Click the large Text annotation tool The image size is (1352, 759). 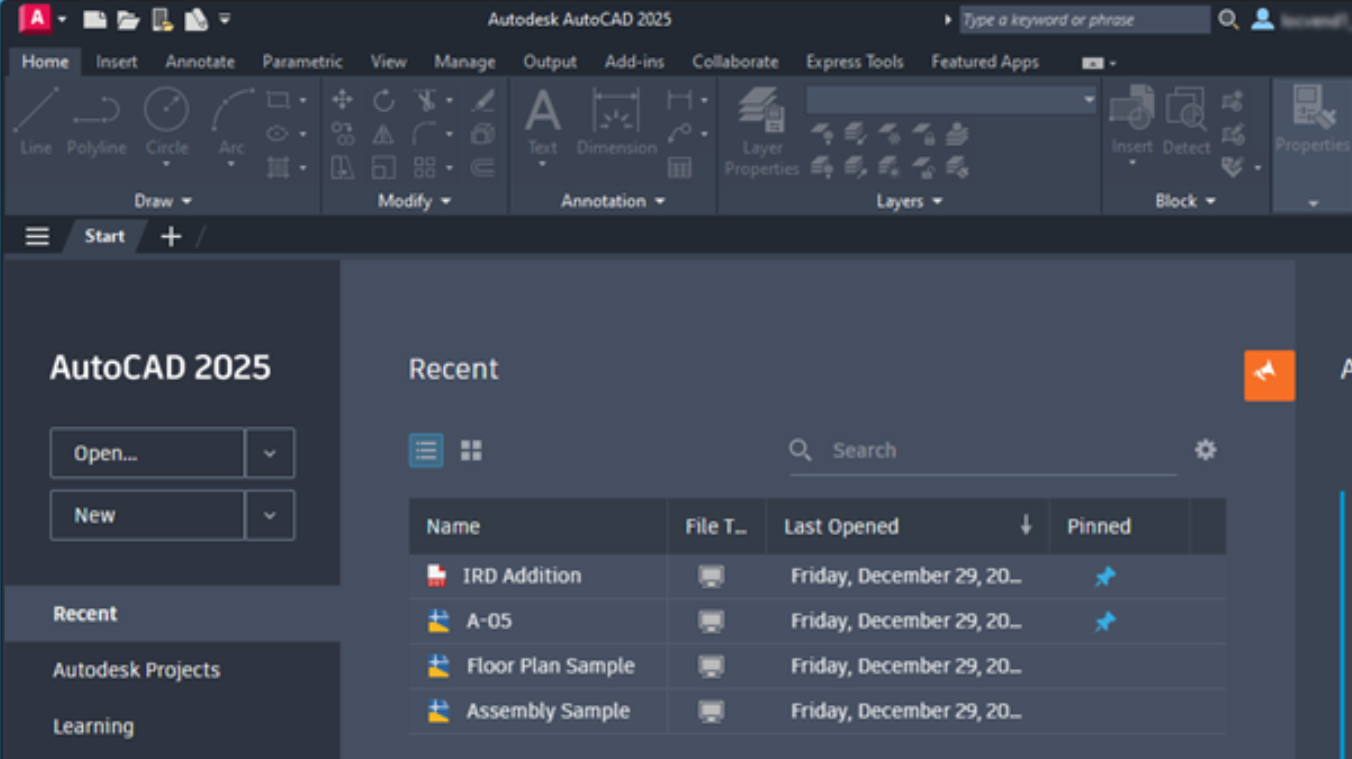[x=542, y=122]
